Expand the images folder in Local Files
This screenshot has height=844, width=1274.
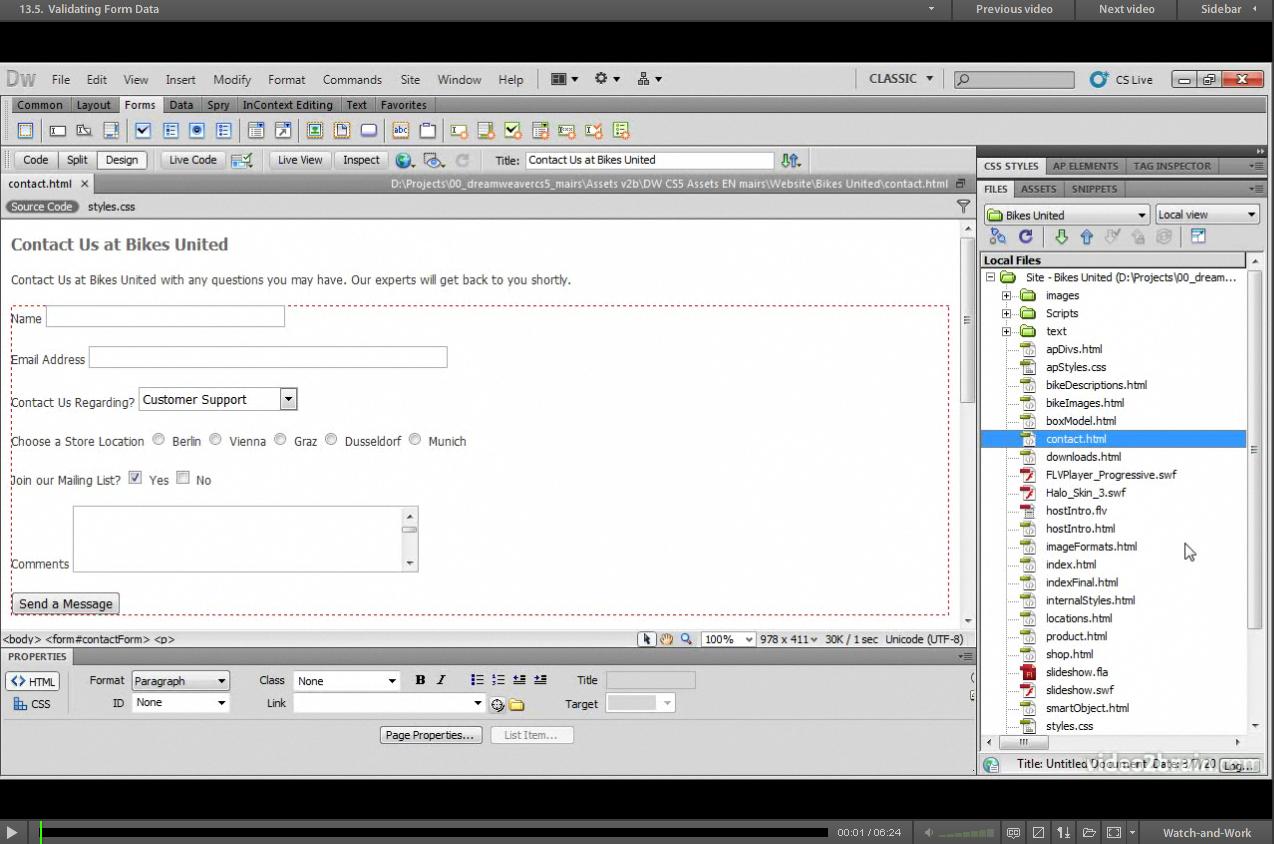[1006, 295]
